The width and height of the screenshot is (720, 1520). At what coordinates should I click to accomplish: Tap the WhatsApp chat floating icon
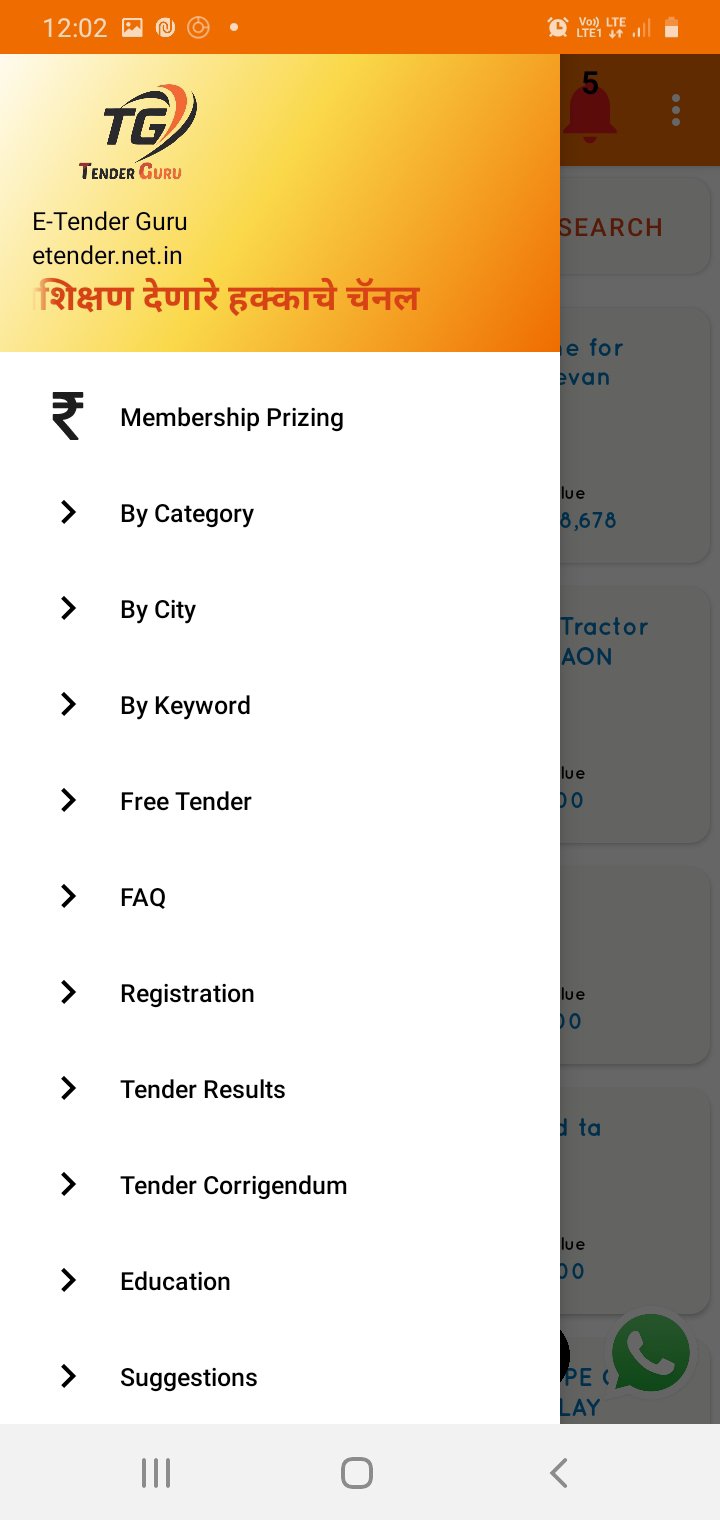651,1352
